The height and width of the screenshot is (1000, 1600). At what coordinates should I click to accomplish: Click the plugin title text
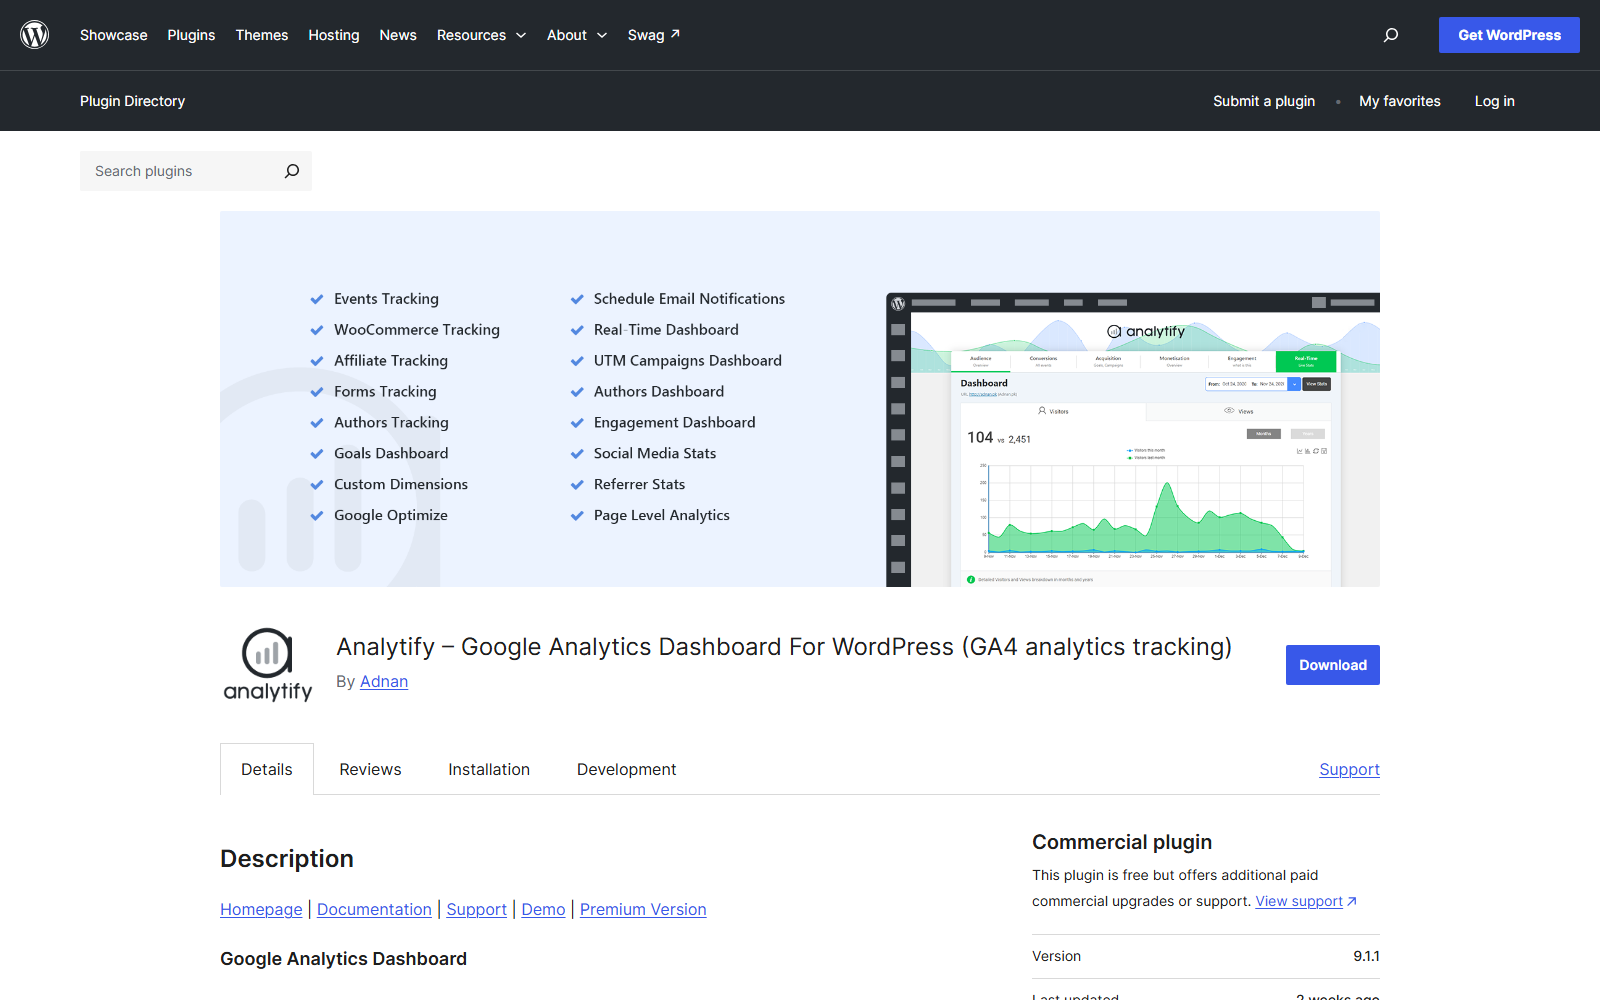(784, 647)
